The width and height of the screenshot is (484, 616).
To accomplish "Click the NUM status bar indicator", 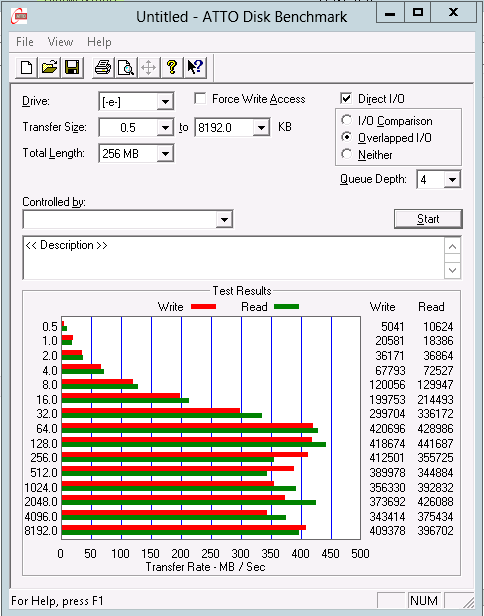I will (x=424, y=601).
